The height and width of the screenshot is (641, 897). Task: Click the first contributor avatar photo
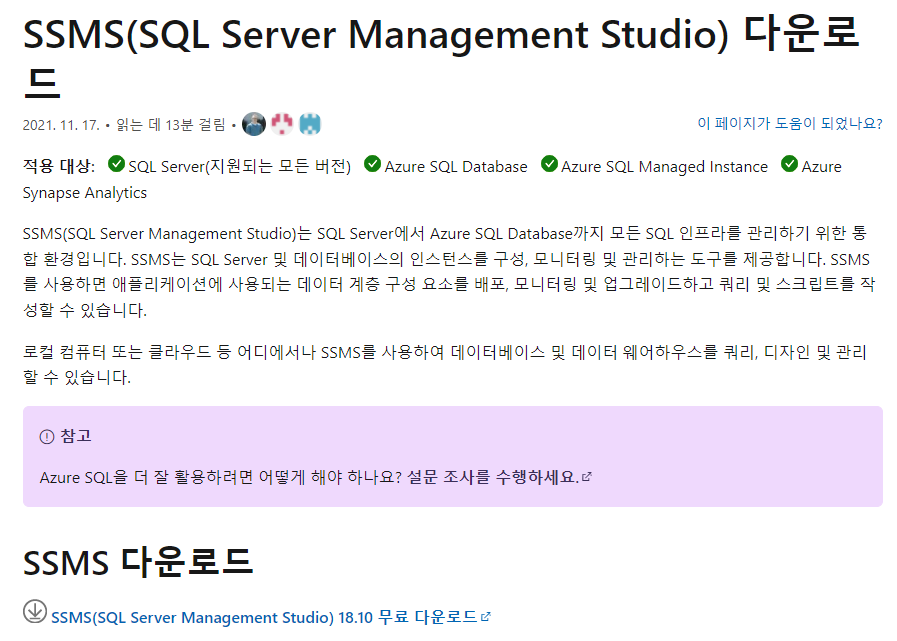254,124
